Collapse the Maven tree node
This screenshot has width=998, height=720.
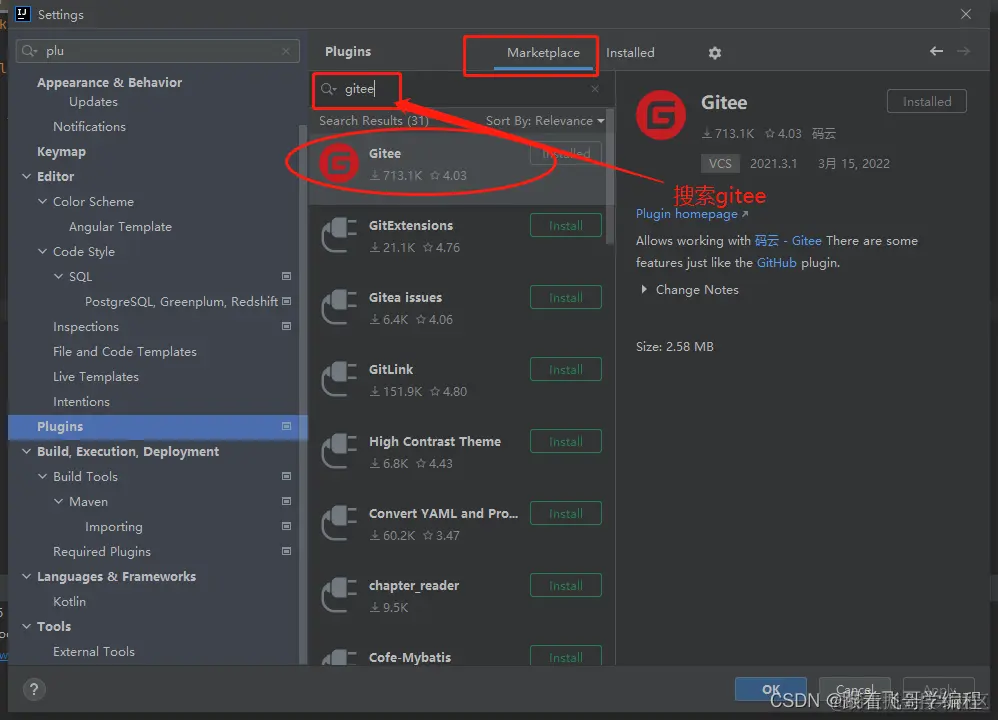[x=58, y=502]
